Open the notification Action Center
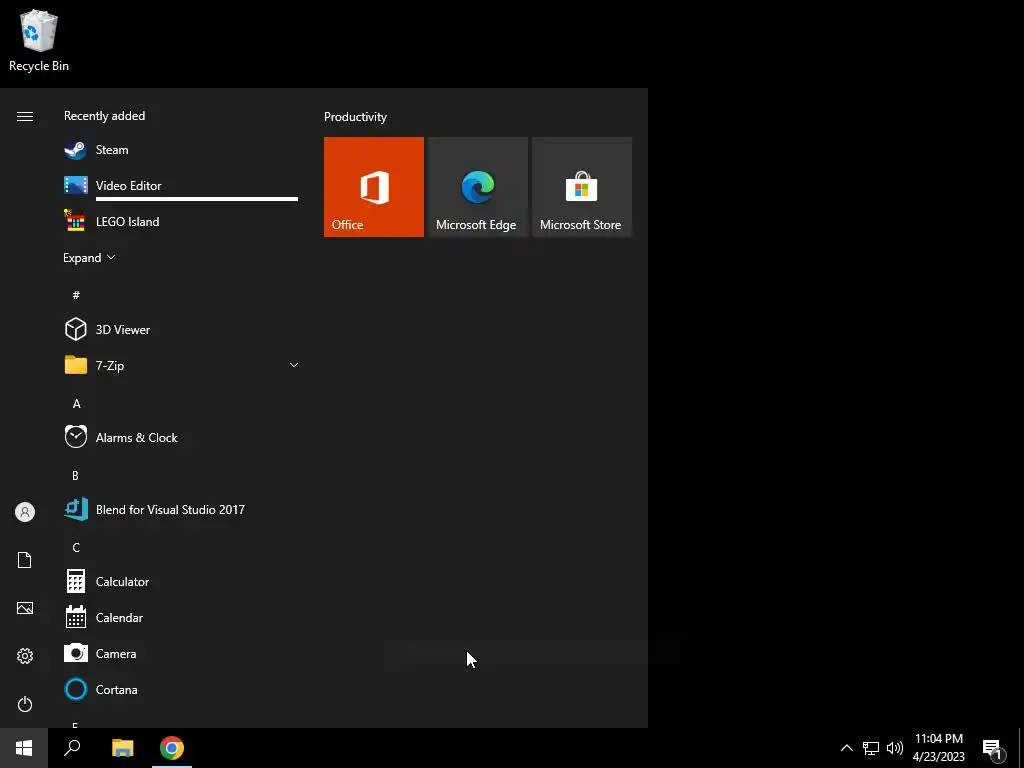The height and width of the screenshot is (768, 1024). click(993, 748)
